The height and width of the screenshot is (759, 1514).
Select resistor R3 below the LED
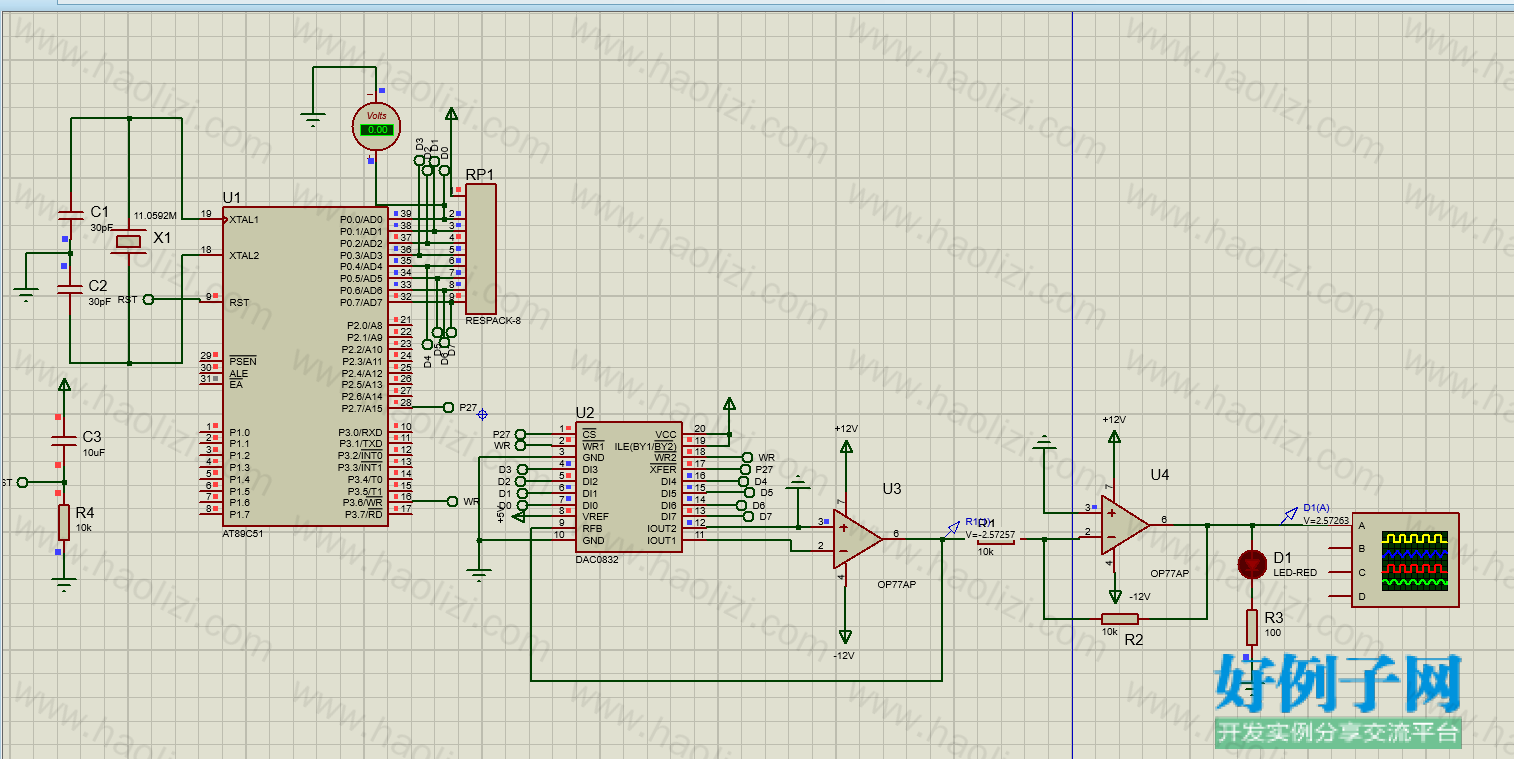pos(1251,626)
